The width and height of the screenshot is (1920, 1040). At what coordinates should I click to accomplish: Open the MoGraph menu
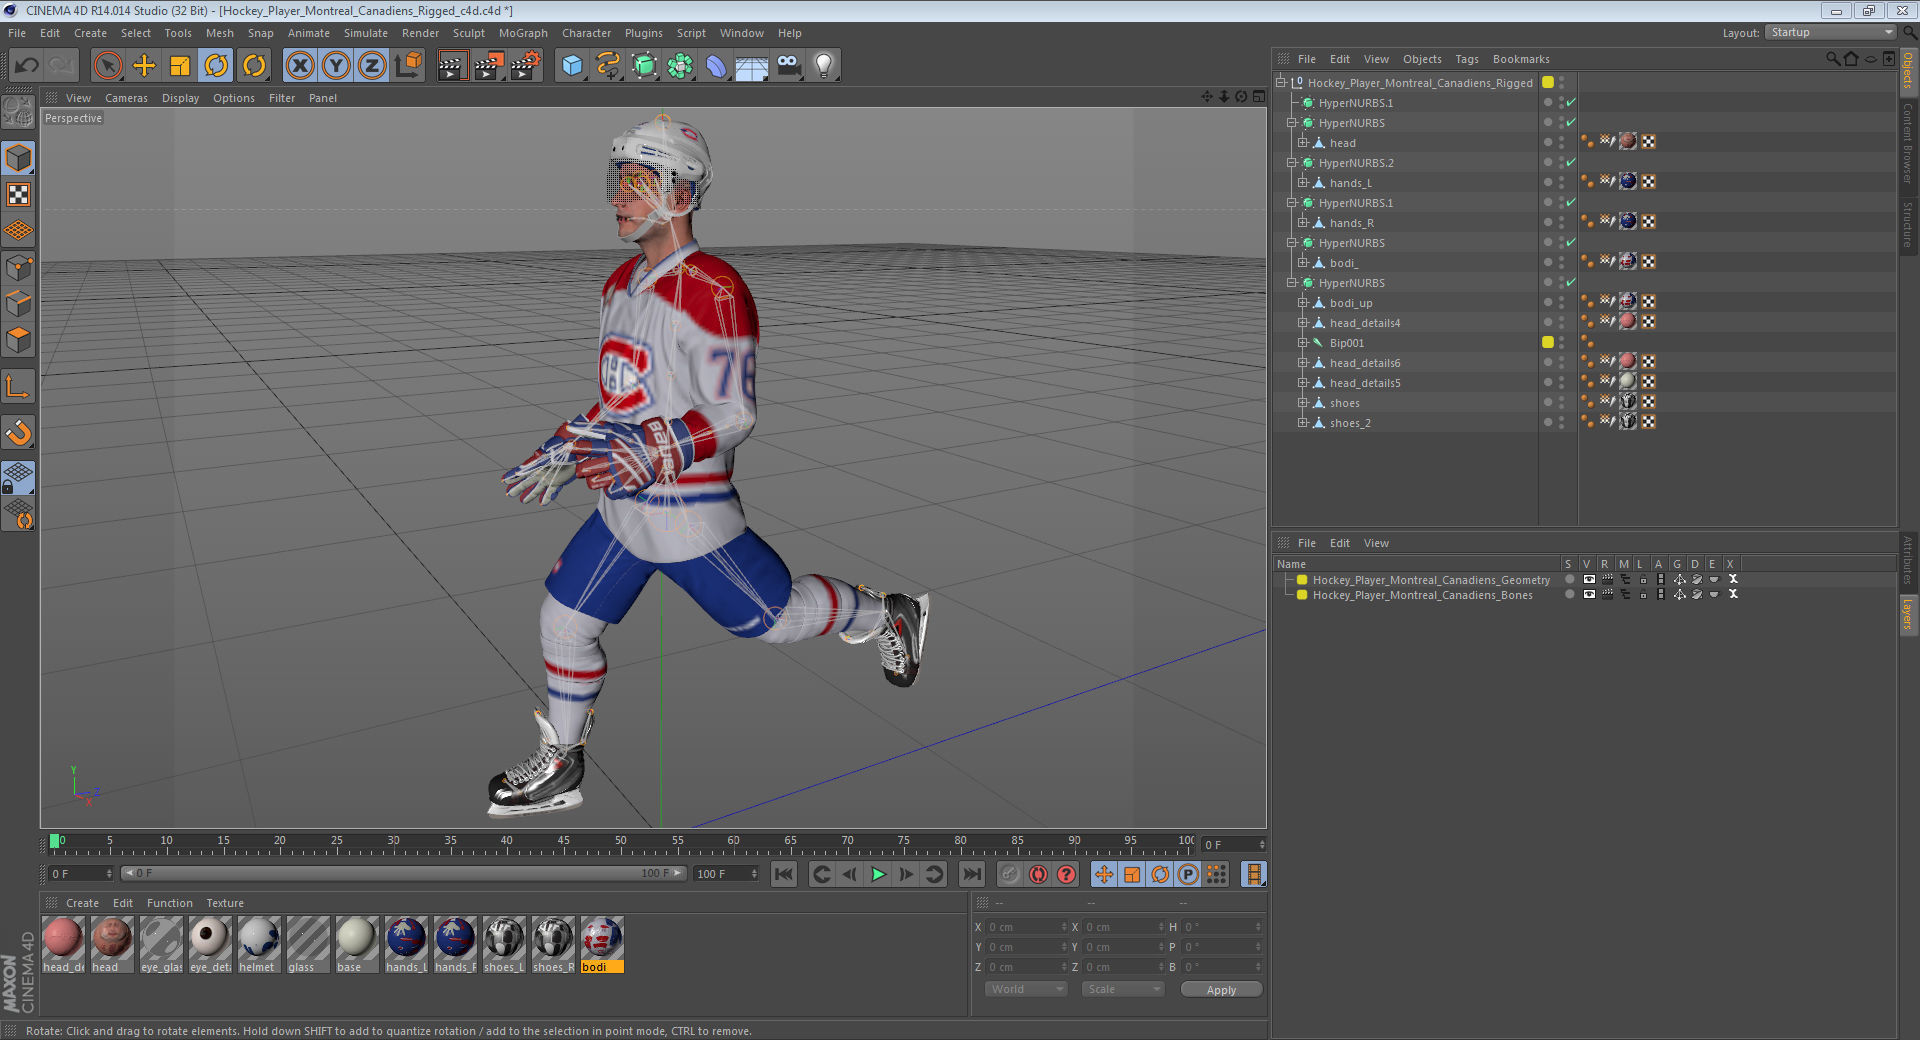pos(523,33)
